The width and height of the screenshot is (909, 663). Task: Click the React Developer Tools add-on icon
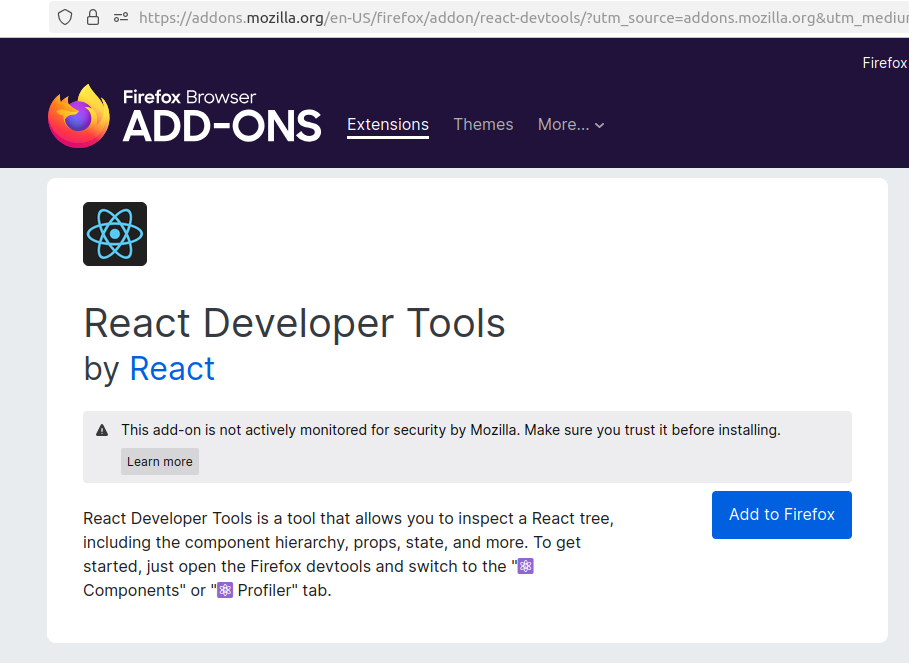115,234
